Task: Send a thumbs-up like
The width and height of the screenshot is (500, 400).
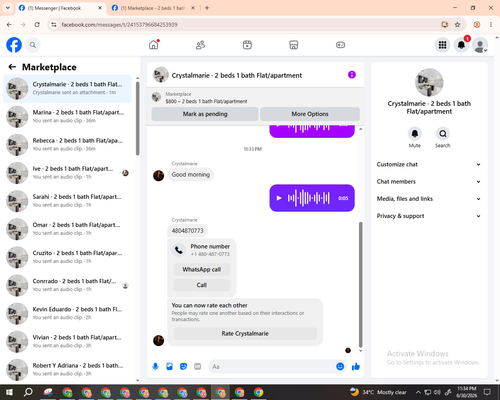Action: pos(356,367)
